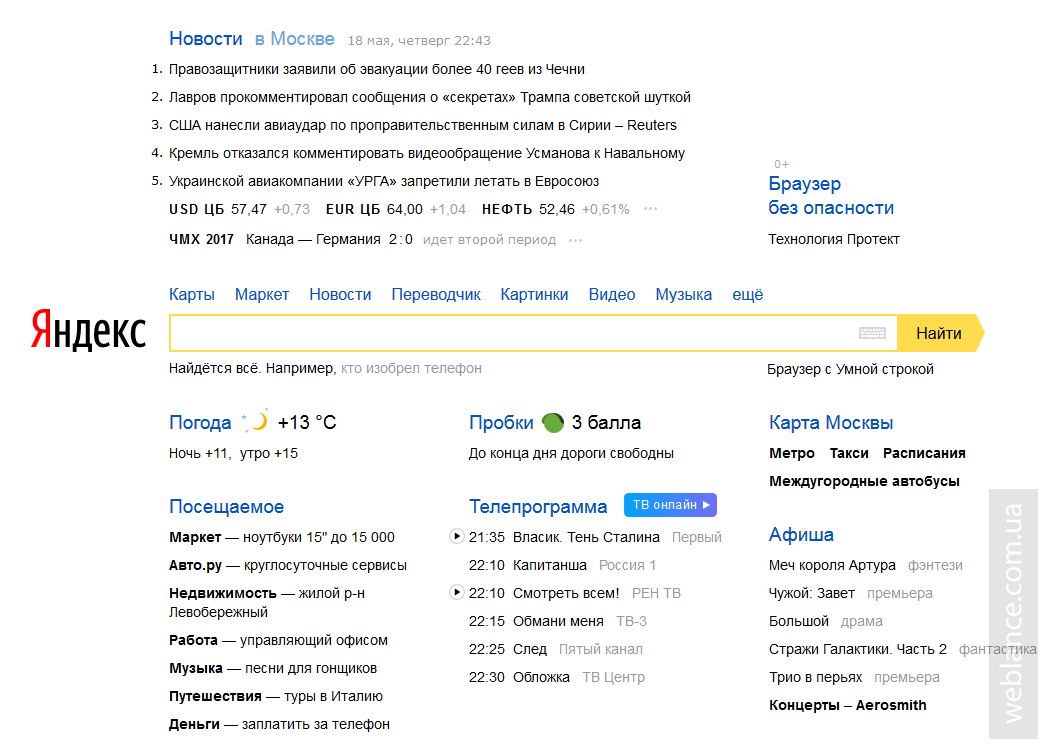Open Переводчик service tab
The height and width of the screenshot is (746, 1045).
point(436,295)
